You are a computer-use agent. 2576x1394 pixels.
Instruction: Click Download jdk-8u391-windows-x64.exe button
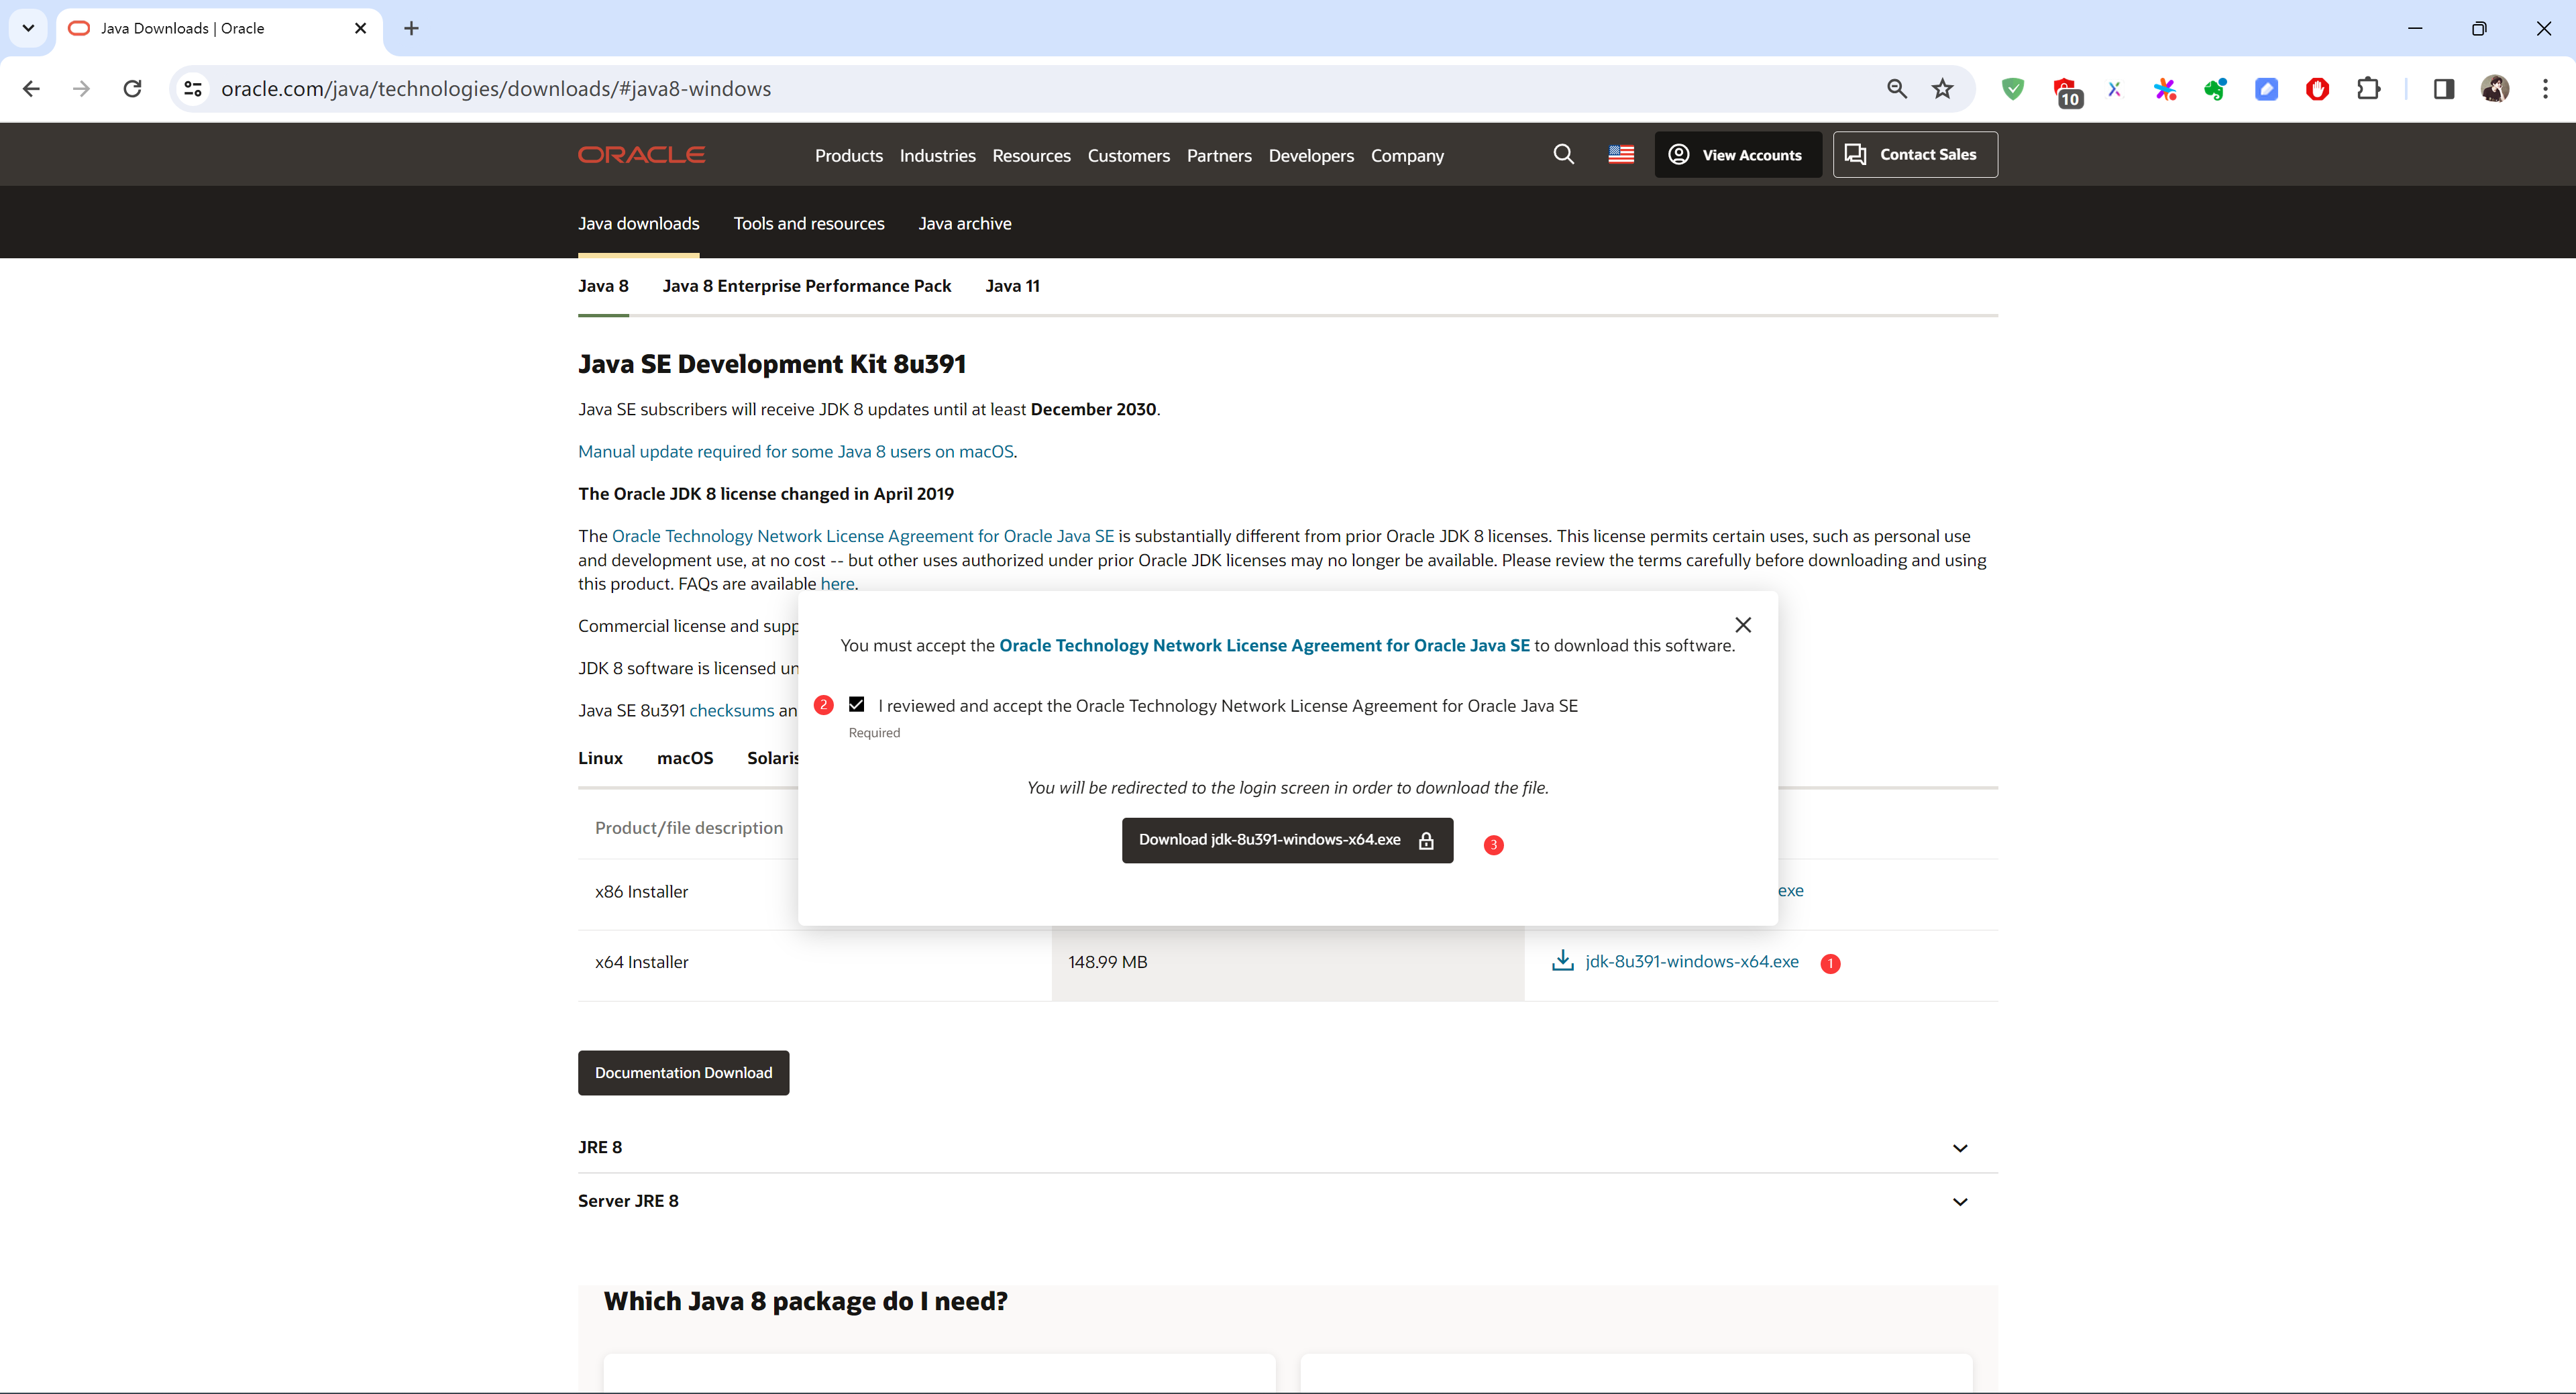tap(1287, 840)
